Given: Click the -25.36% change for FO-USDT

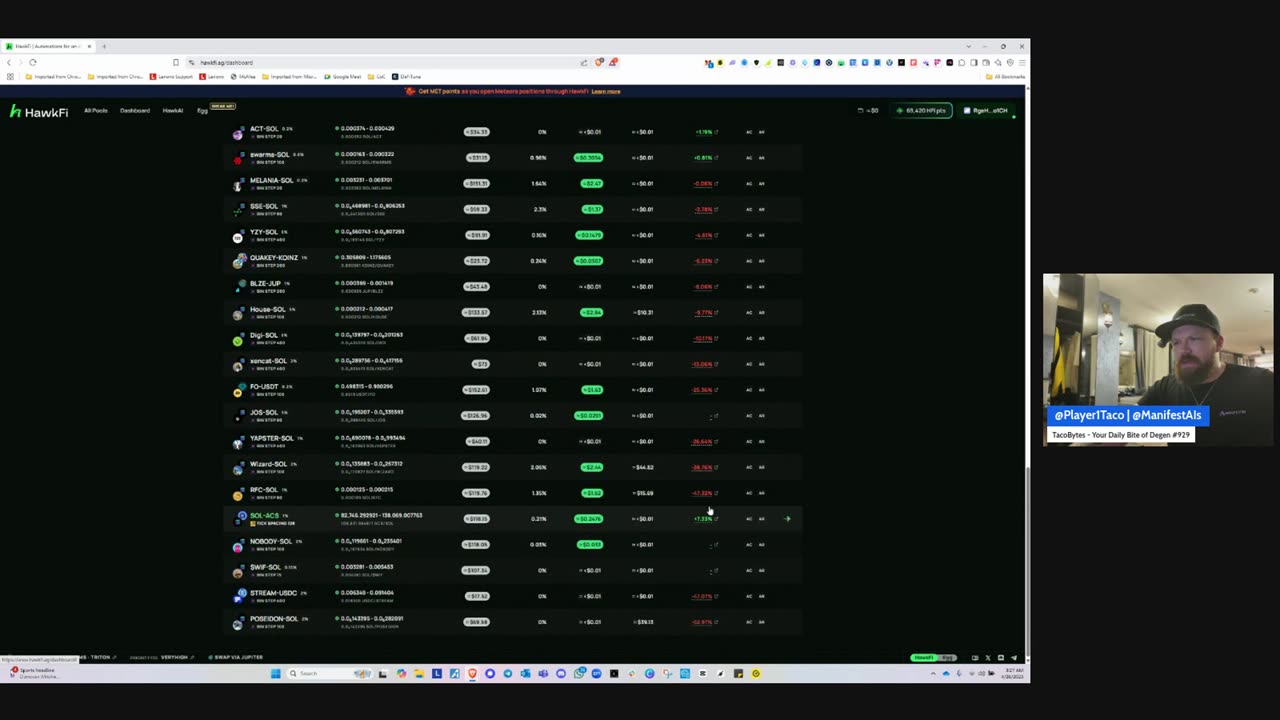Looking at the screenshot, I should [x=702, y=390].
